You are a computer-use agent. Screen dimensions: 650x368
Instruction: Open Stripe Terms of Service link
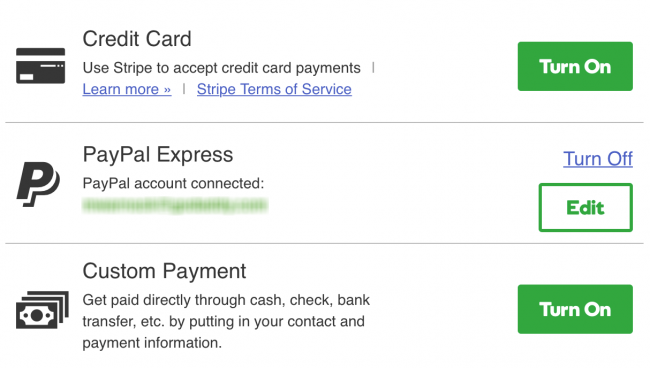point(274,89)
